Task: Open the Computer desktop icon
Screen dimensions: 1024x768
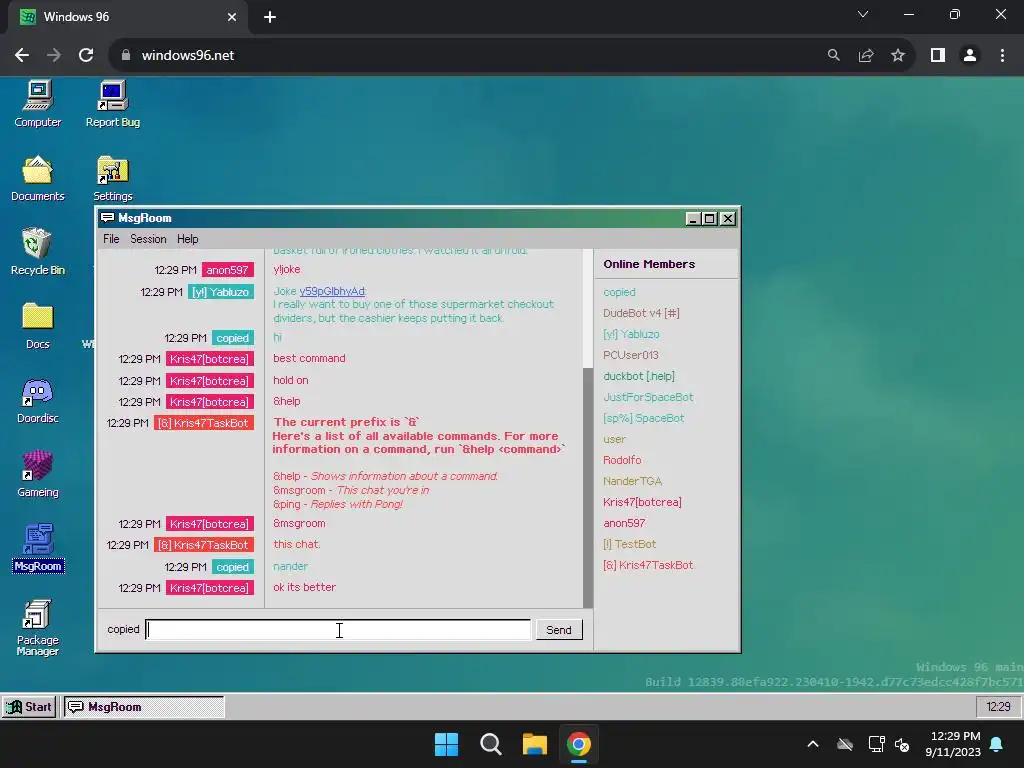Action: click(x=38, y=103)
